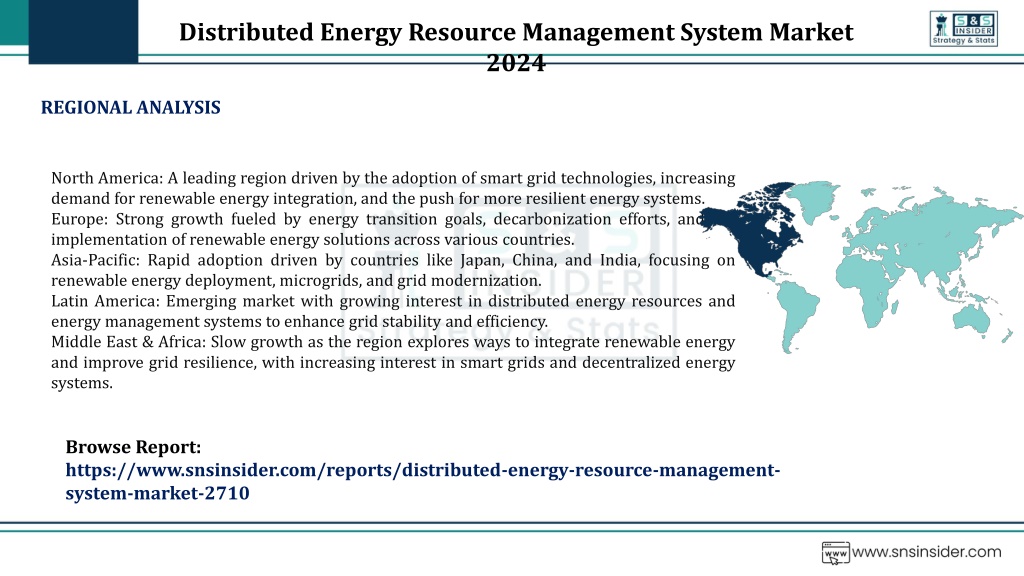Click the '2024' year in title
This screenshot has height=576, width=1024.
[x=516, y=63]
